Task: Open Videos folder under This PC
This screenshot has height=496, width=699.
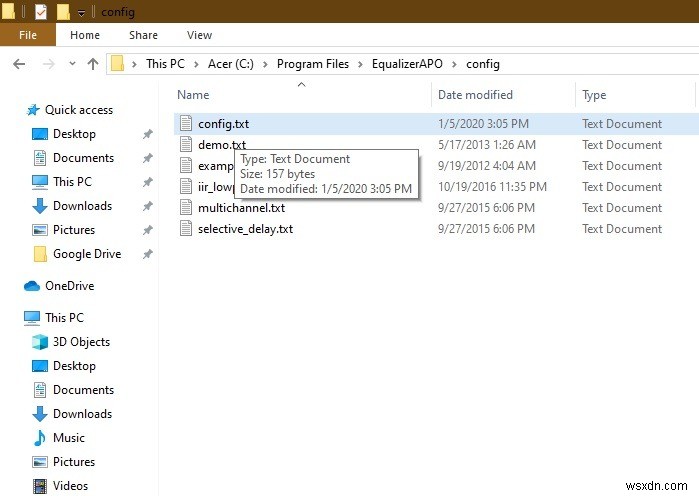Action: (70, 486)
